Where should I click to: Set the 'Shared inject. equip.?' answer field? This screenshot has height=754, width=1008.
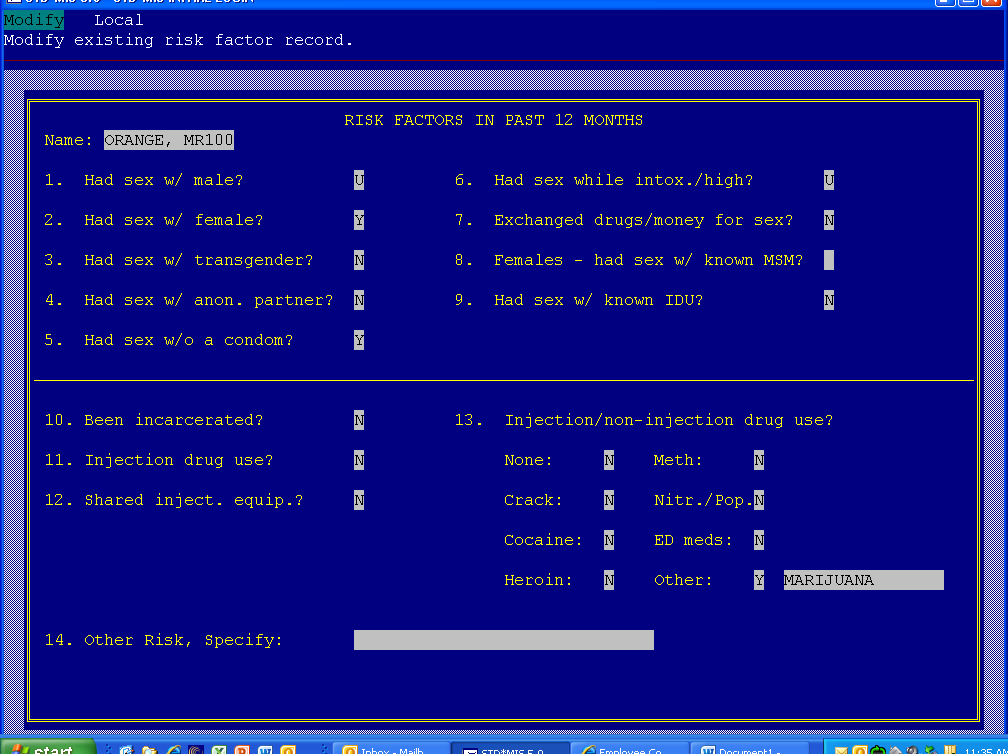tap(359, 500)
